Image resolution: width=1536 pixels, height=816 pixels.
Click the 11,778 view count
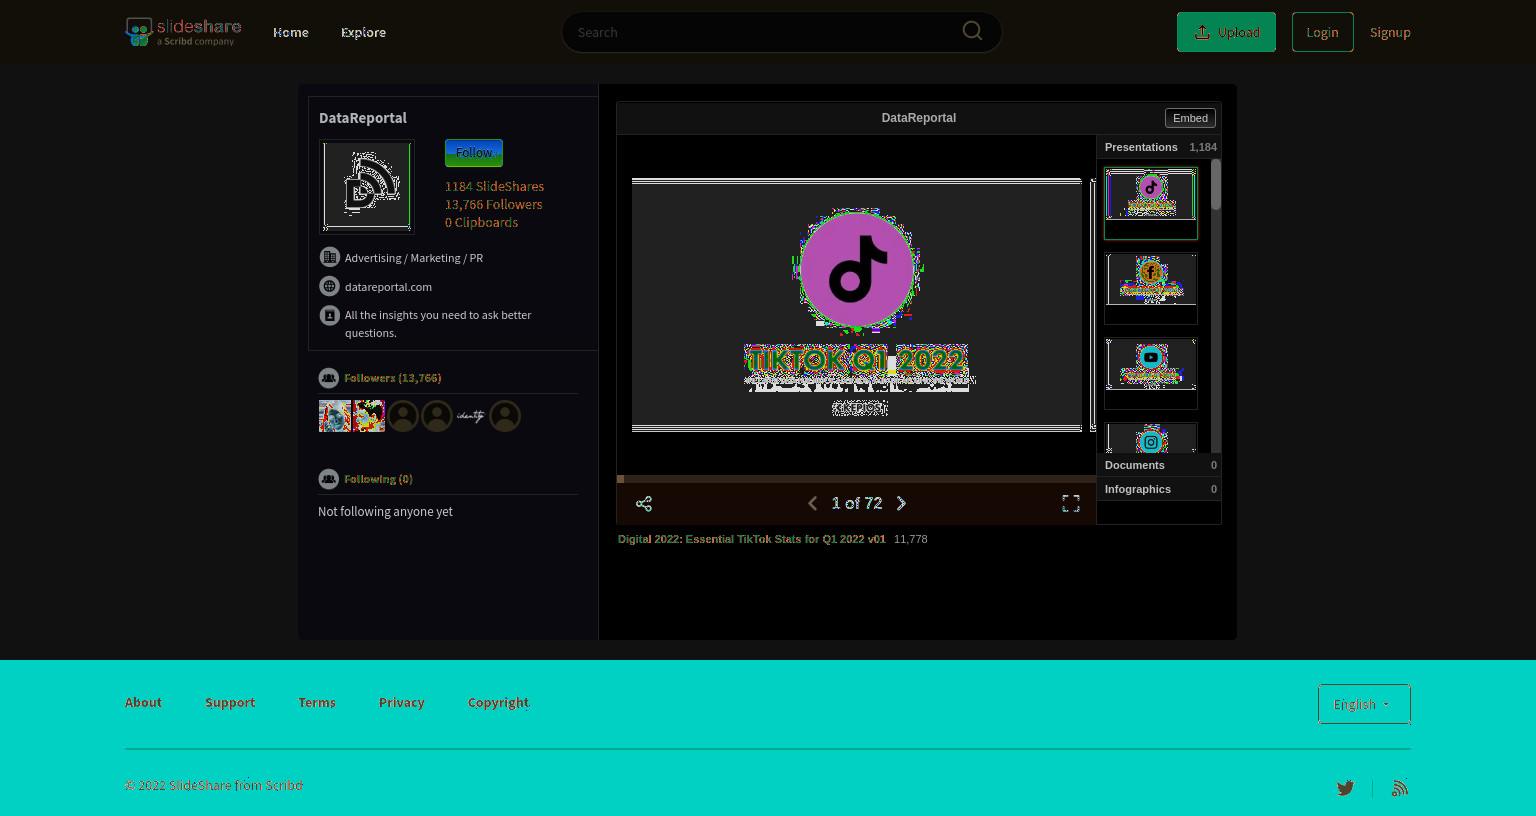pos(911,539)
